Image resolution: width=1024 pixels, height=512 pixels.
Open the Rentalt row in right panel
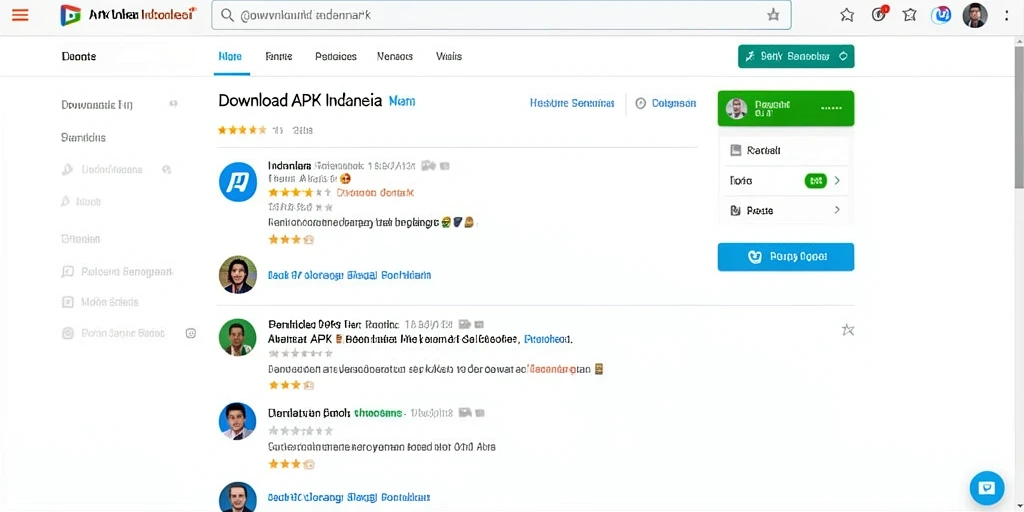tap(784, 150)
